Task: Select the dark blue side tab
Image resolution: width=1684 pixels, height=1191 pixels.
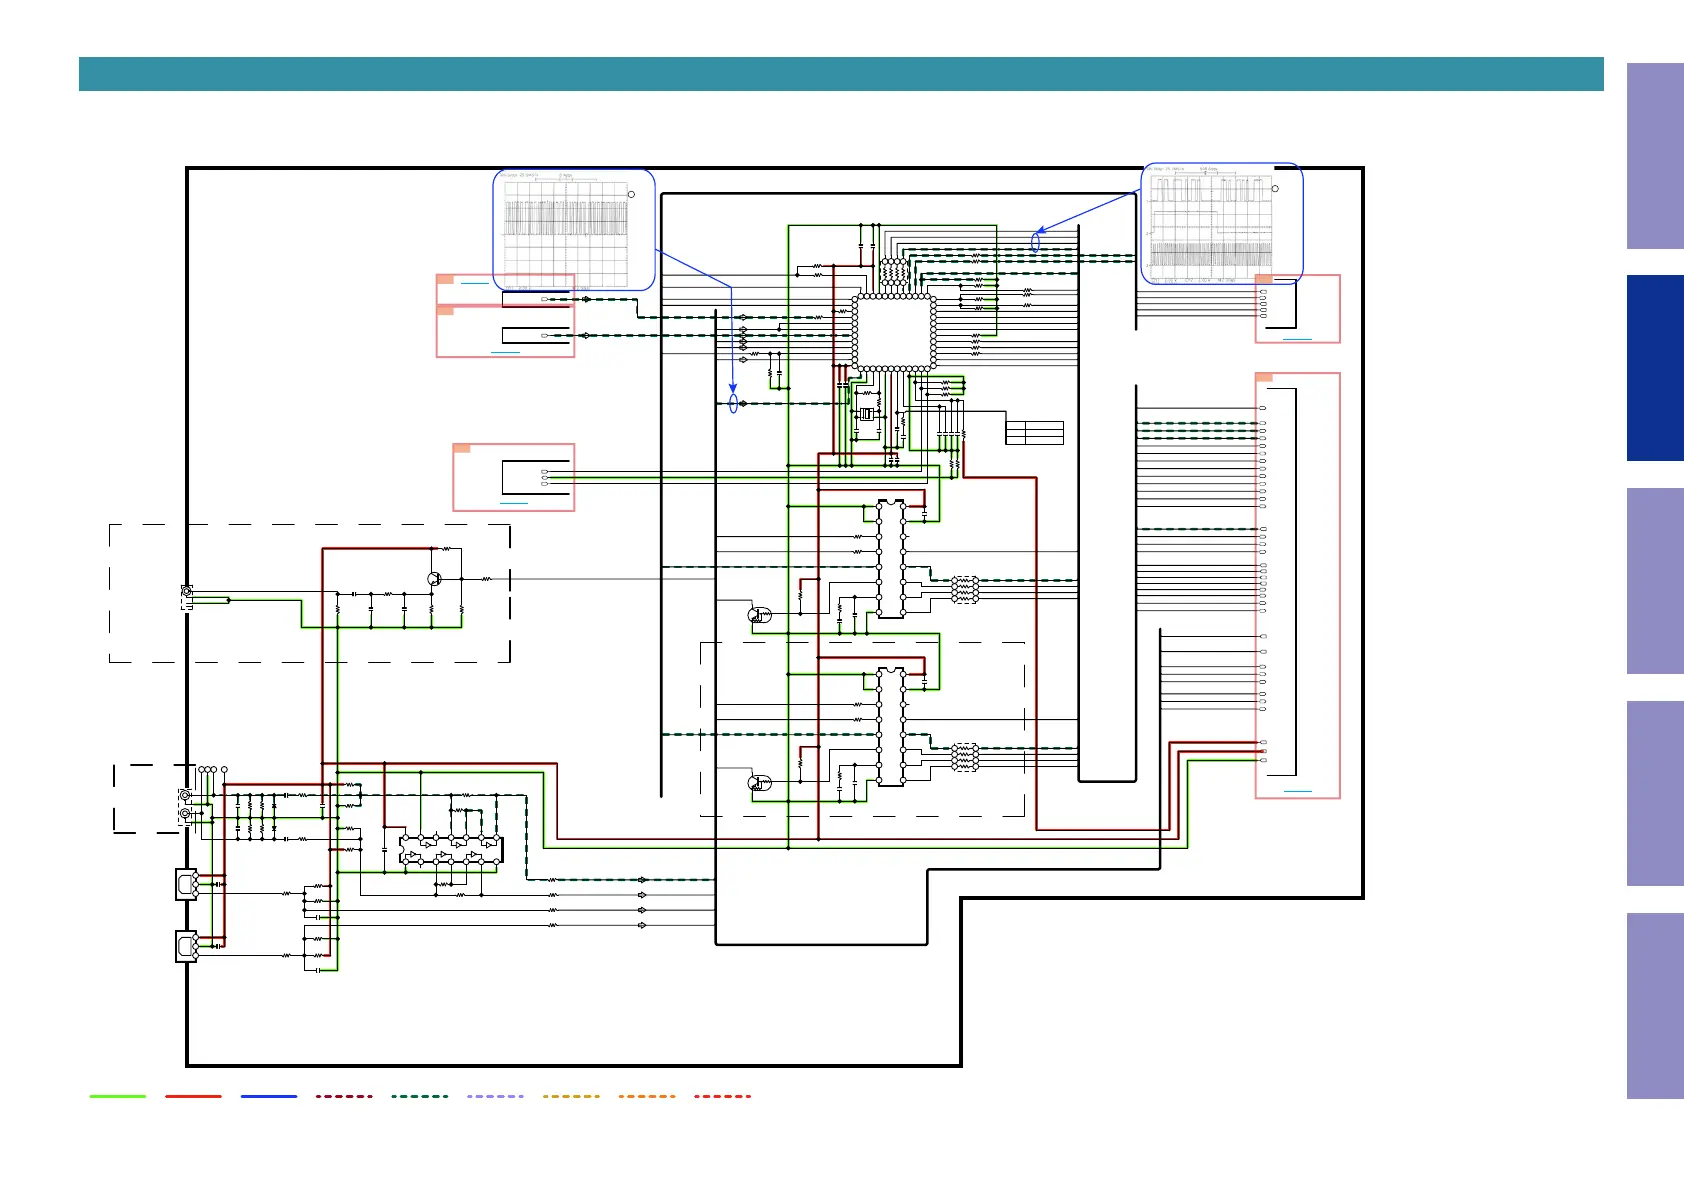Action: pos(1655,368)
